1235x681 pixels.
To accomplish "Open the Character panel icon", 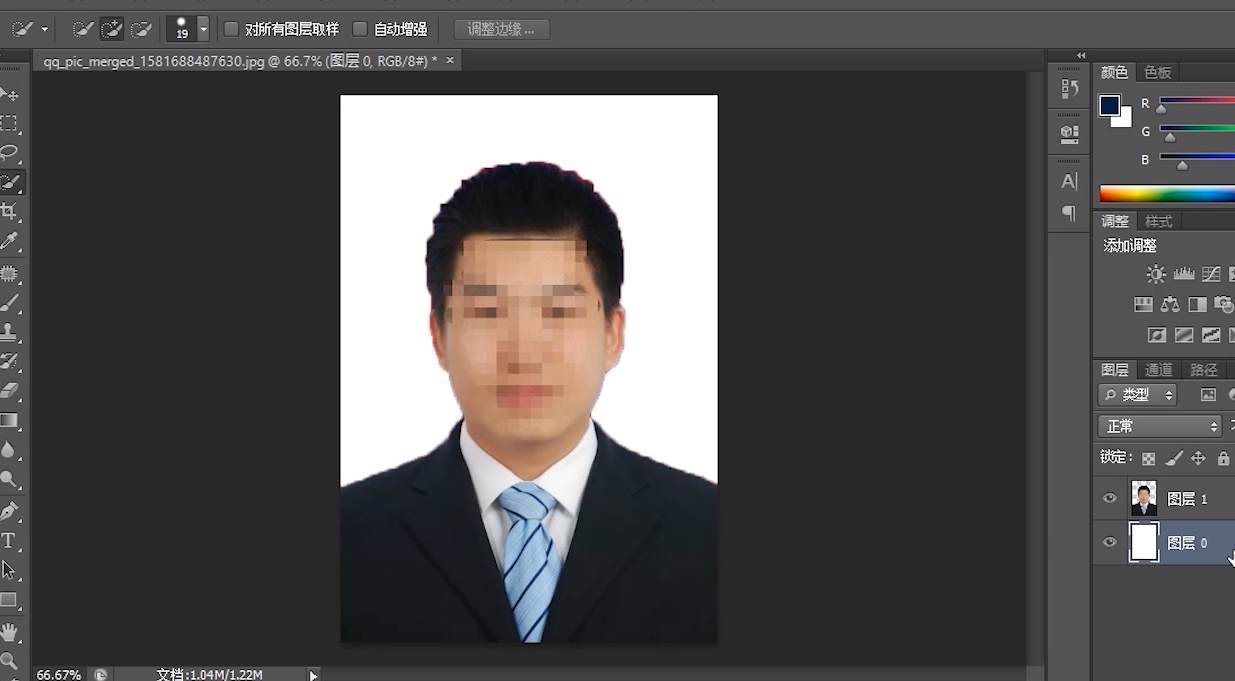I will tap(1069, 181).
